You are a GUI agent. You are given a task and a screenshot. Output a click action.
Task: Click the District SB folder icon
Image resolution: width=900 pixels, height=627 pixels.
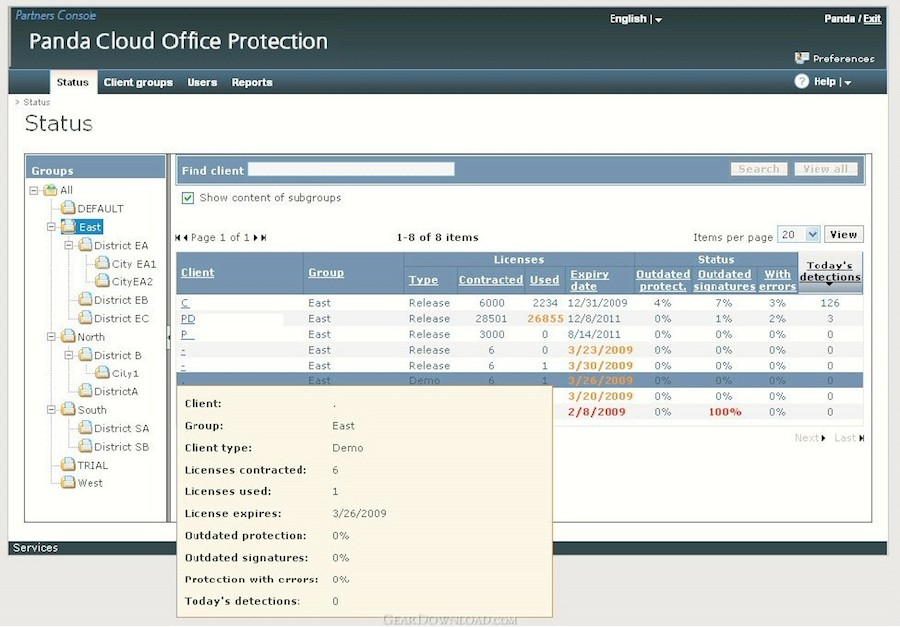click(x=85, y=446)
